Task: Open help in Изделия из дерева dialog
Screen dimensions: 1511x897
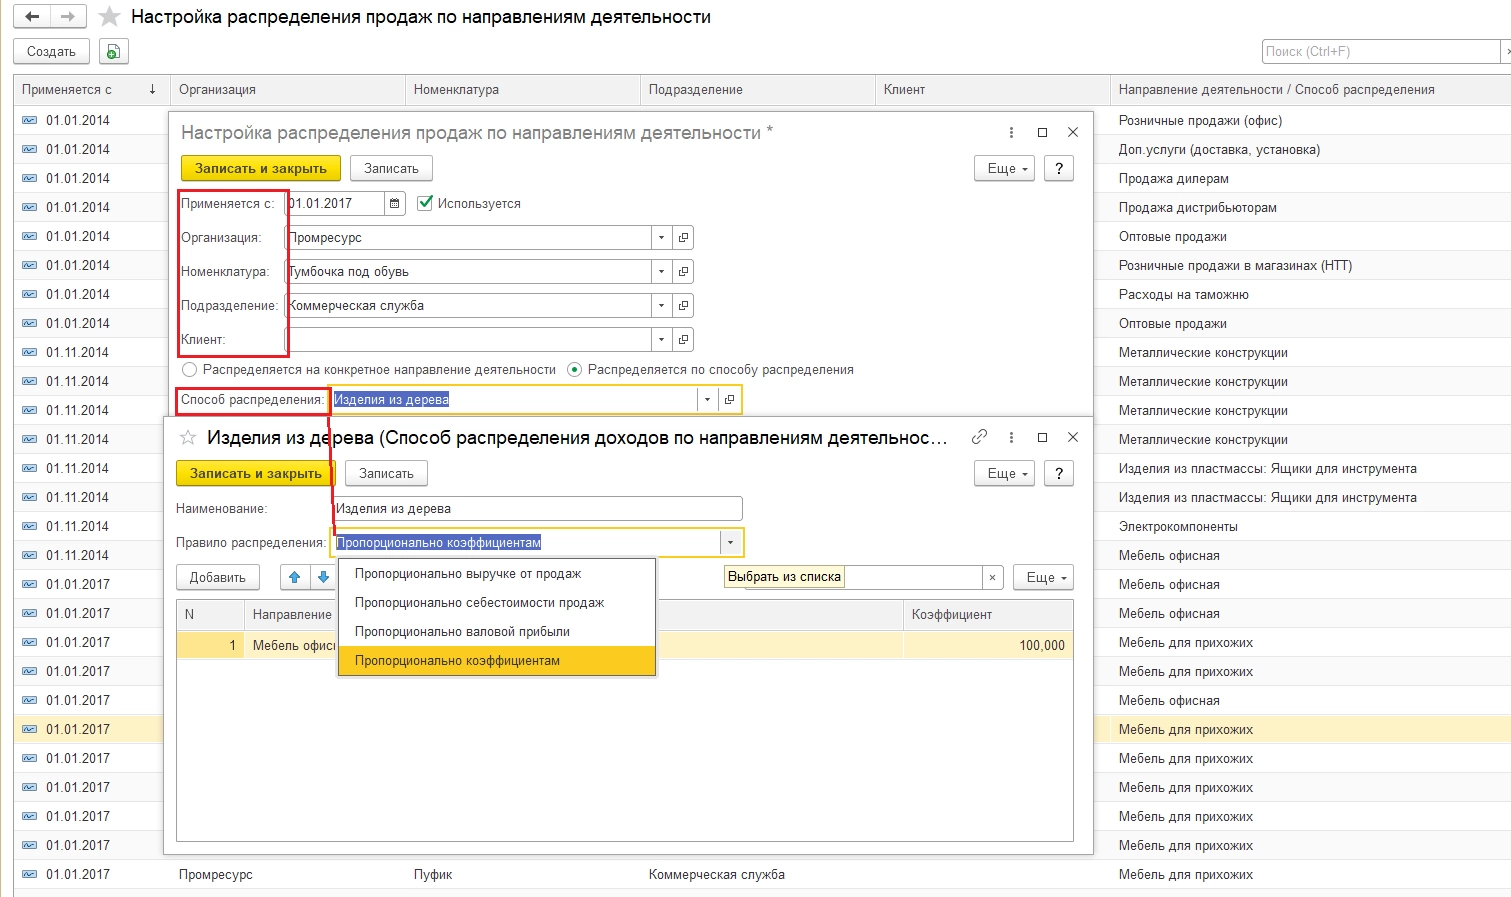Action: (x=1058, y=473)
